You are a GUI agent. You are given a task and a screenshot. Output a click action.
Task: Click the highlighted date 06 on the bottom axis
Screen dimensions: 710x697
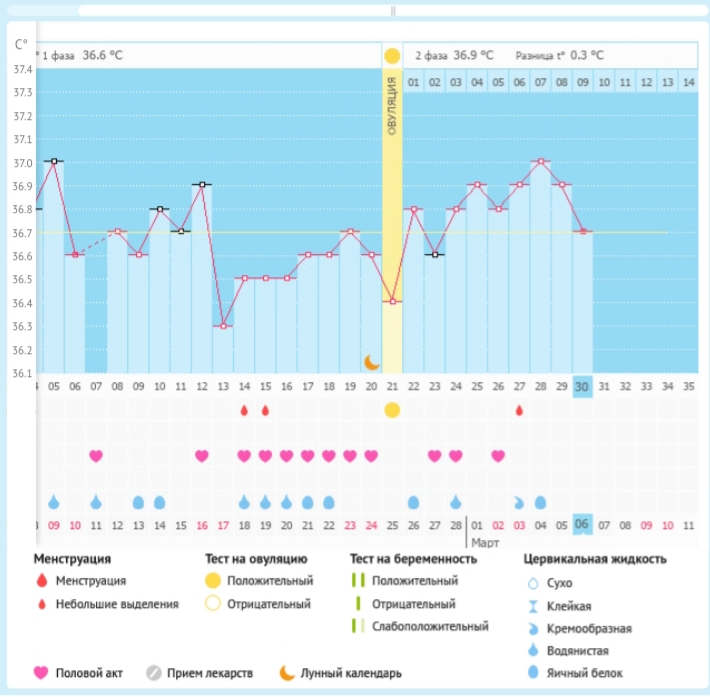pos(582,525)
